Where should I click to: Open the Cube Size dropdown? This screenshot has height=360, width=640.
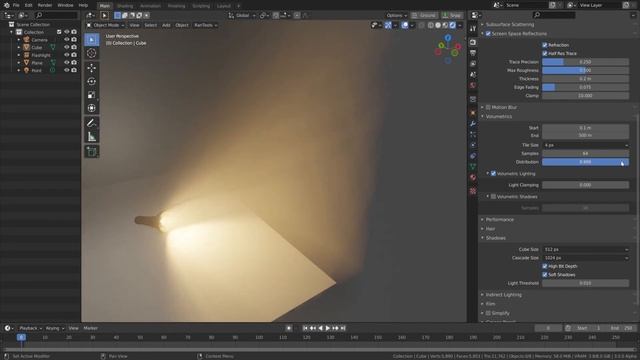pyautogui.click(x=585, y=249)
